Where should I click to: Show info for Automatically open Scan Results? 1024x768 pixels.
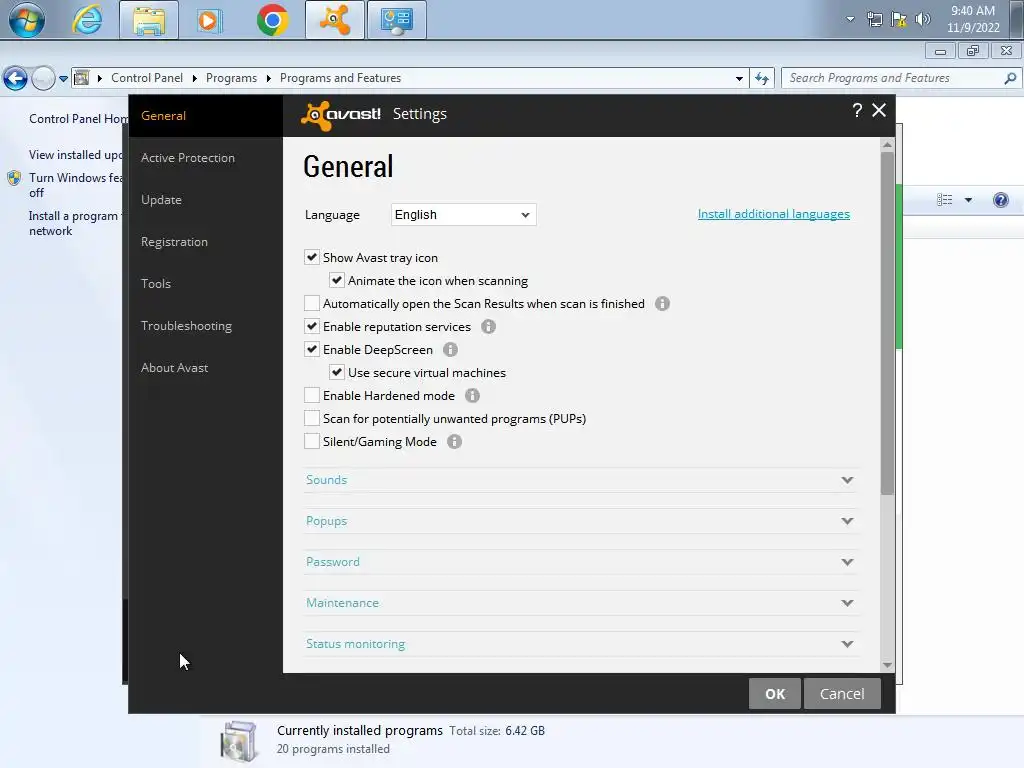662,304
